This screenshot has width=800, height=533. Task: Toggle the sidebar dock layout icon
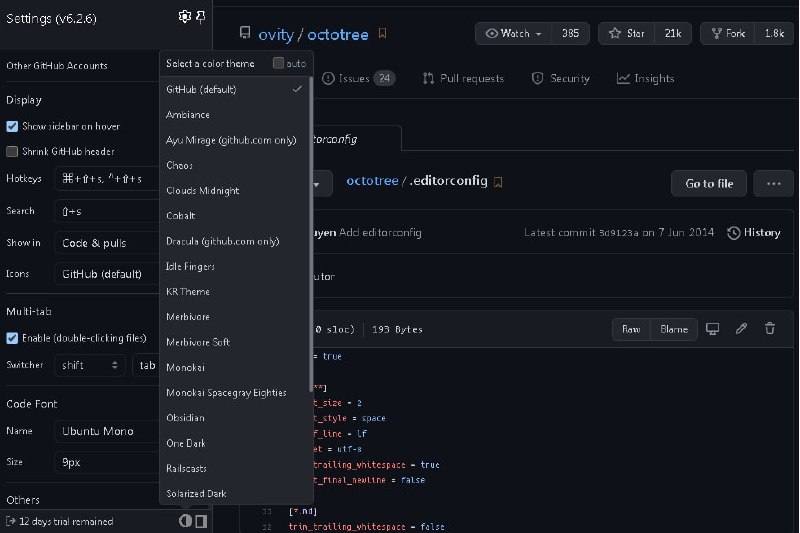coord(201,521)
